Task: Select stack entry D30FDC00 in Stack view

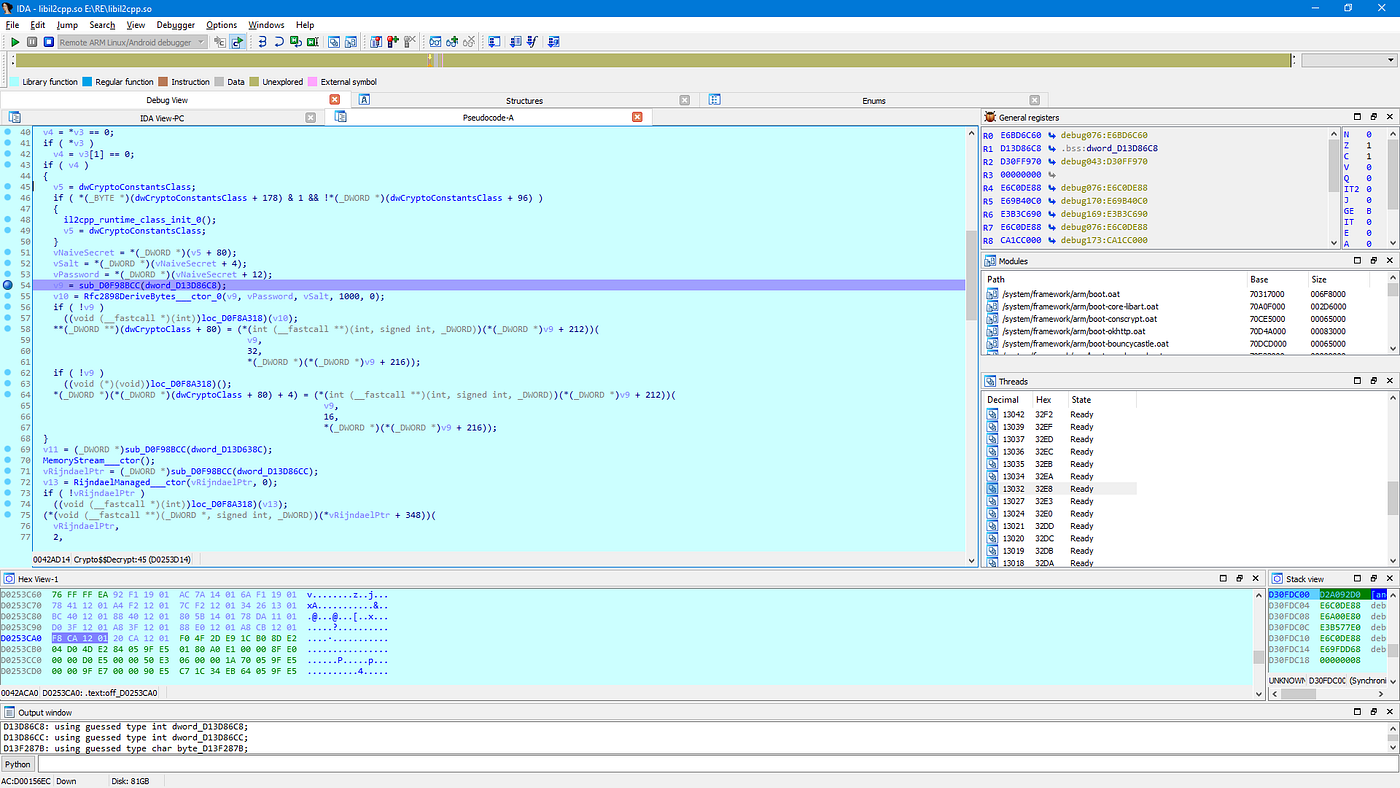Action: [1290, 594]
